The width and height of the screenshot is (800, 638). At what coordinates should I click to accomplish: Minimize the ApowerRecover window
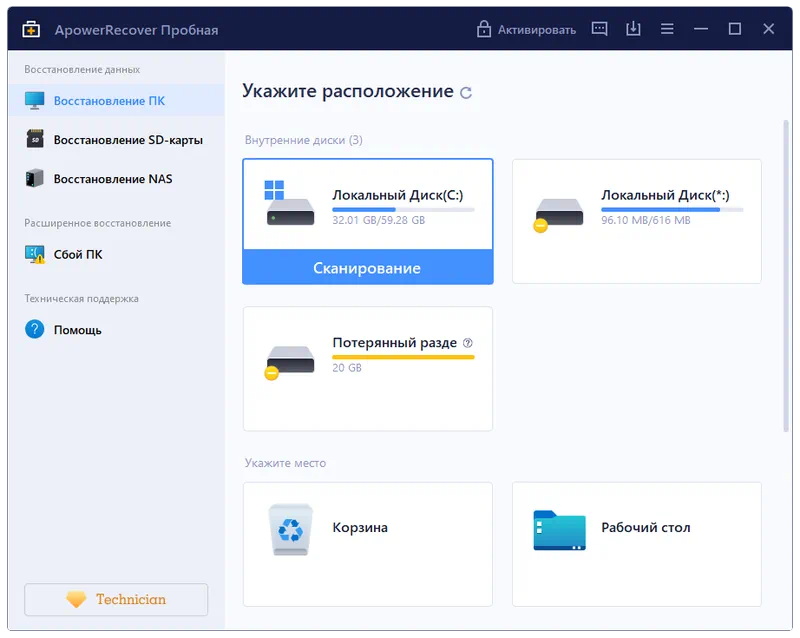(x=701, y=29)
